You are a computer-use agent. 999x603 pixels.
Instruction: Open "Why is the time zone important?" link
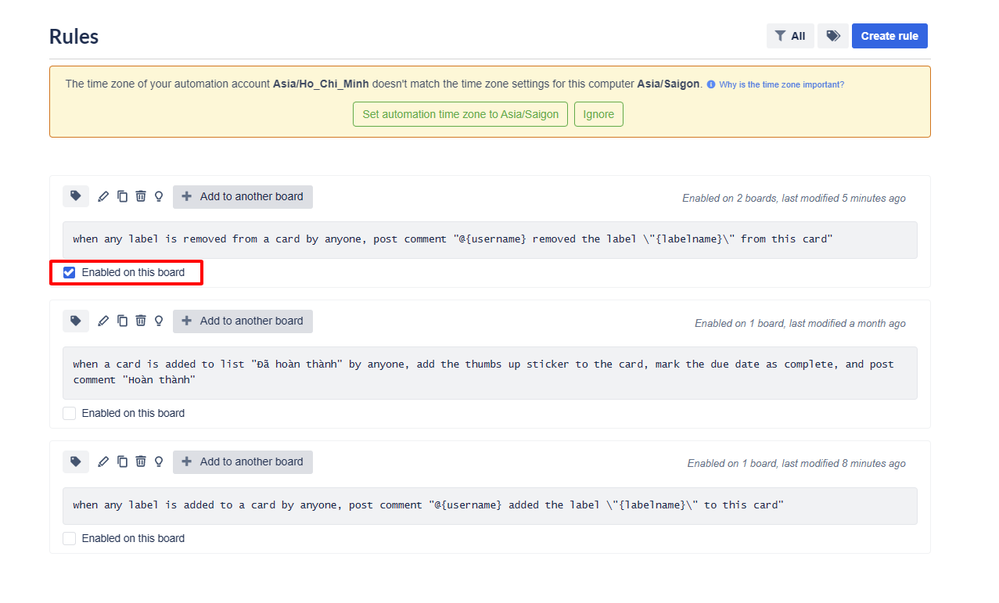[781, 84]
